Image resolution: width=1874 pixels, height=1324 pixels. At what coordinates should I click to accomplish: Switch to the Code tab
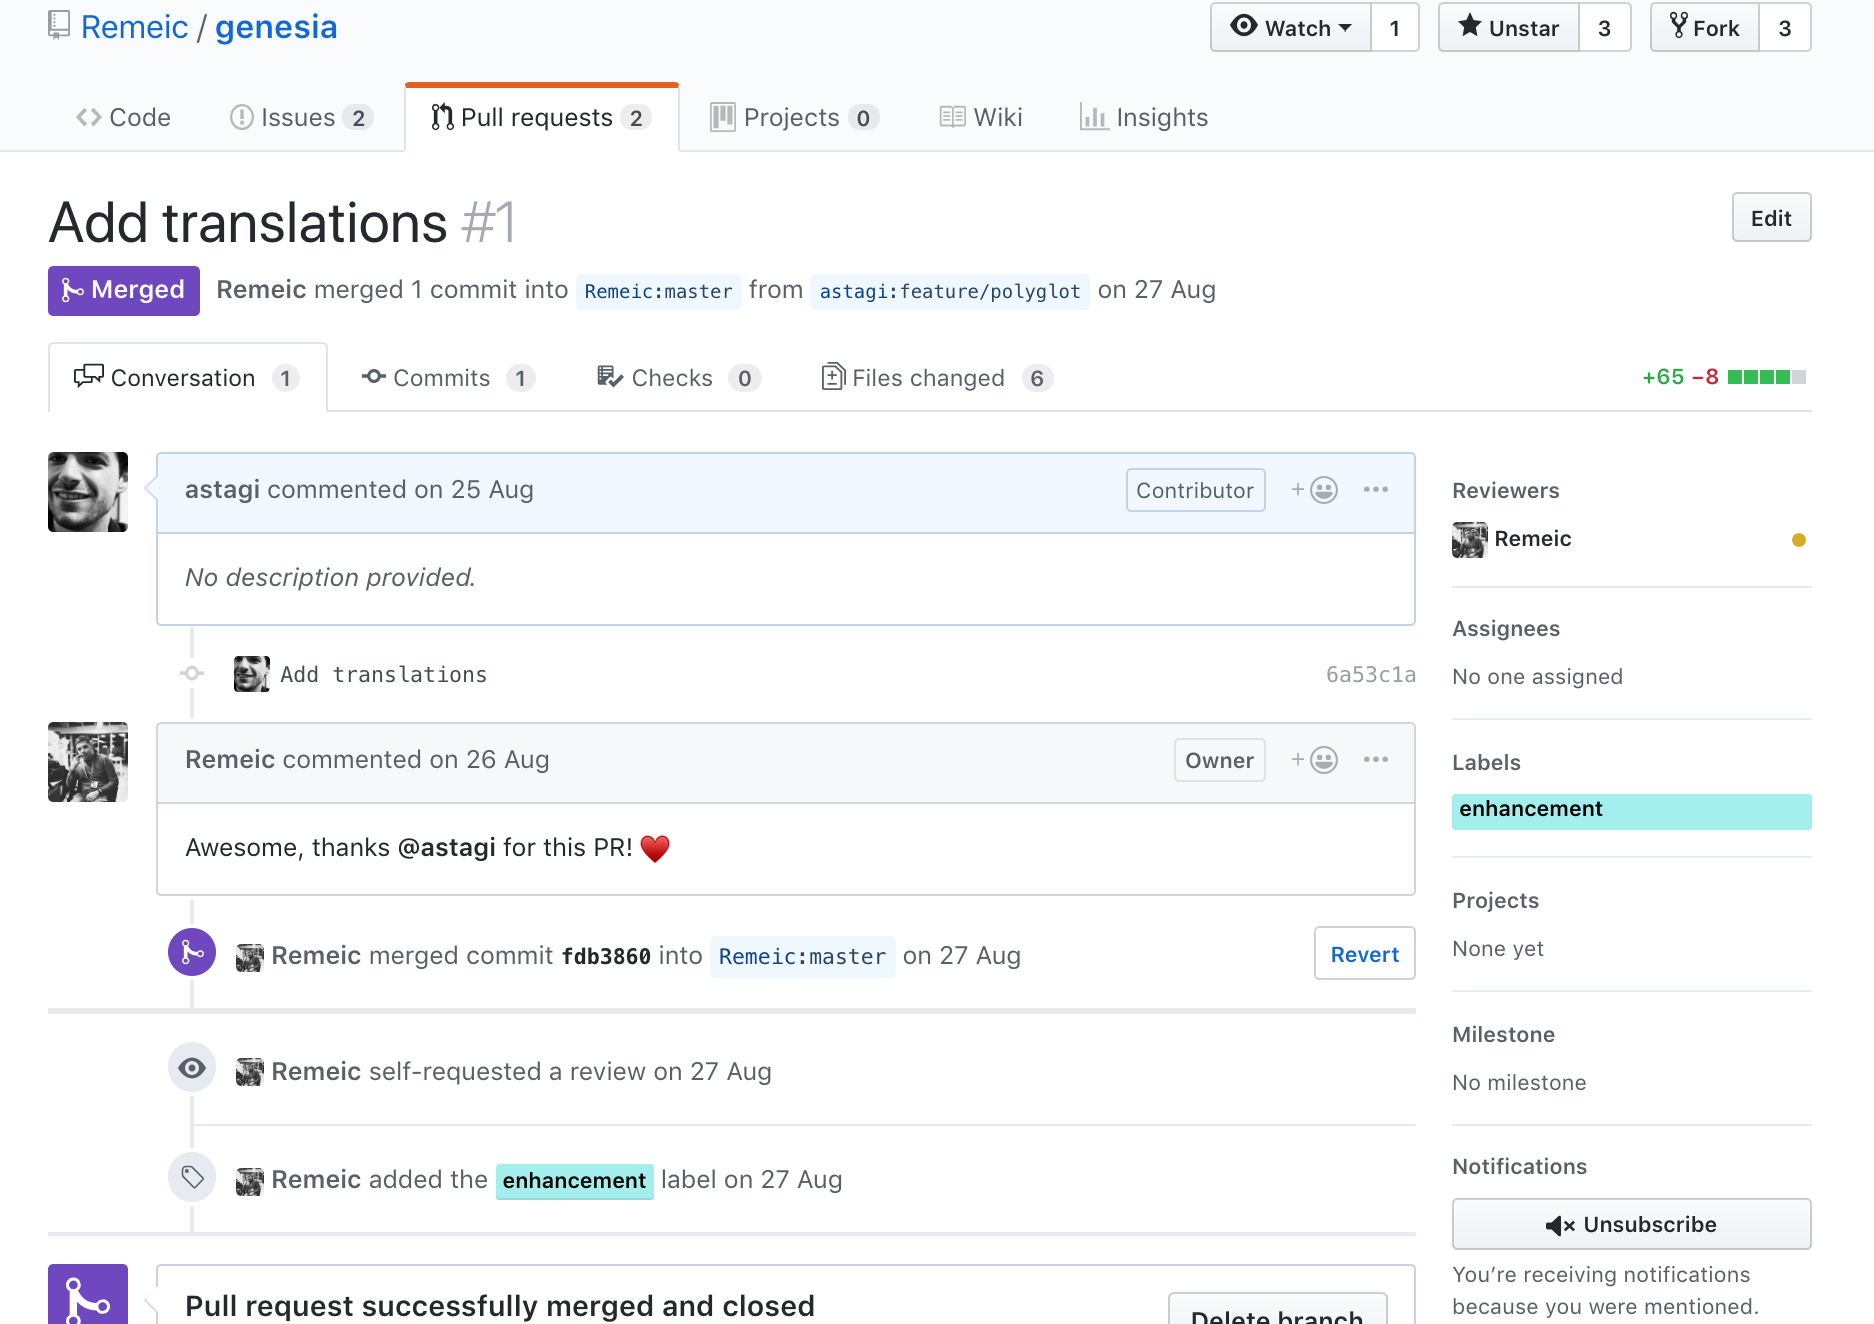click(124, 117)
